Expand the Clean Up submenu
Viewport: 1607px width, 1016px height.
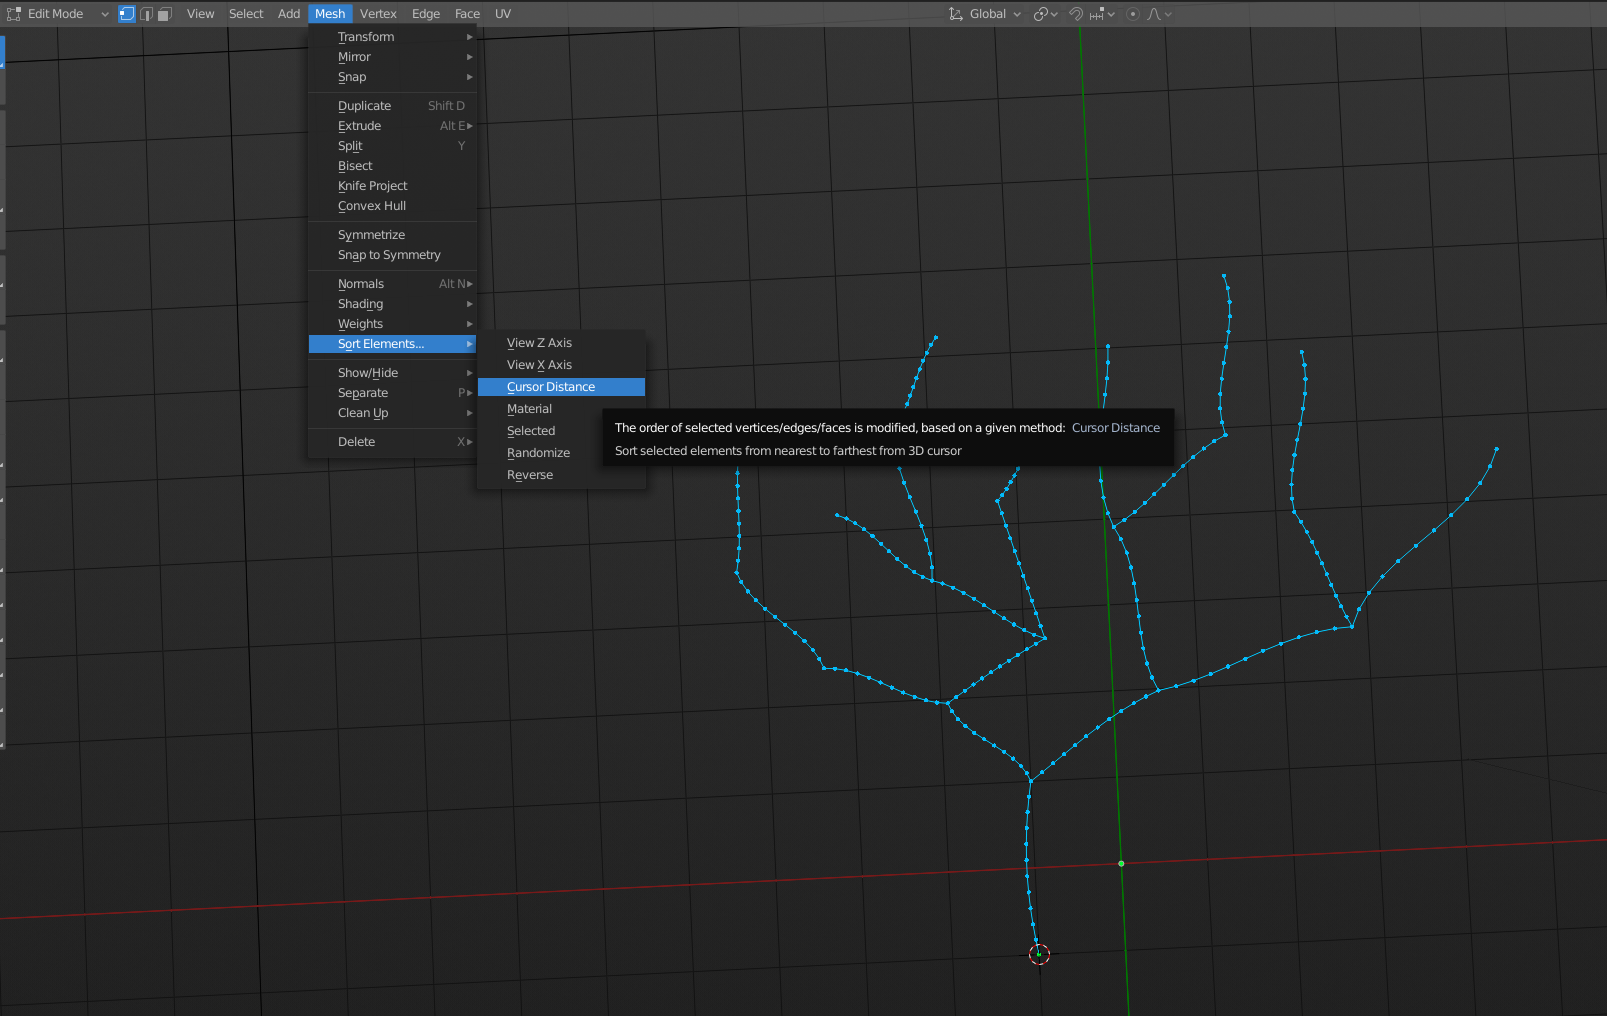392,413
